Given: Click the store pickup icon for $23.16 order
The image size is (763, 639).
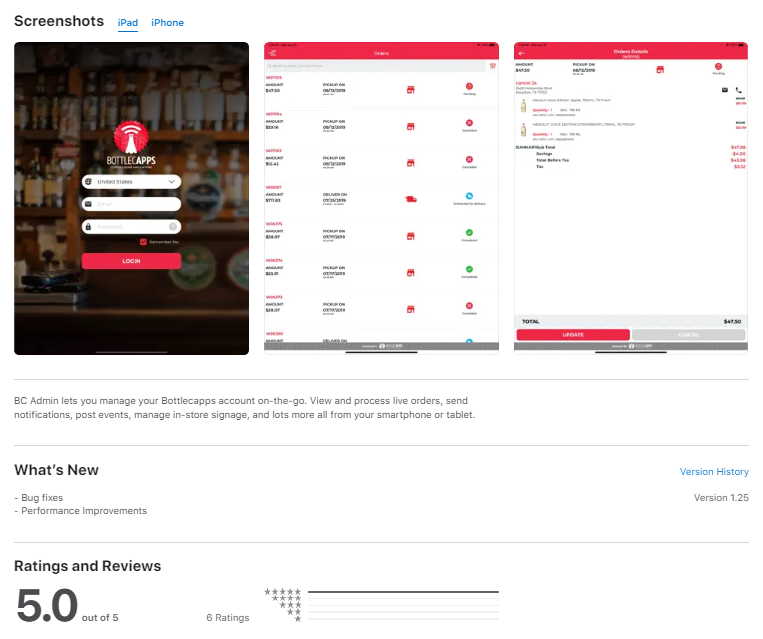Looking at the screenshot, I should point(411,127).
